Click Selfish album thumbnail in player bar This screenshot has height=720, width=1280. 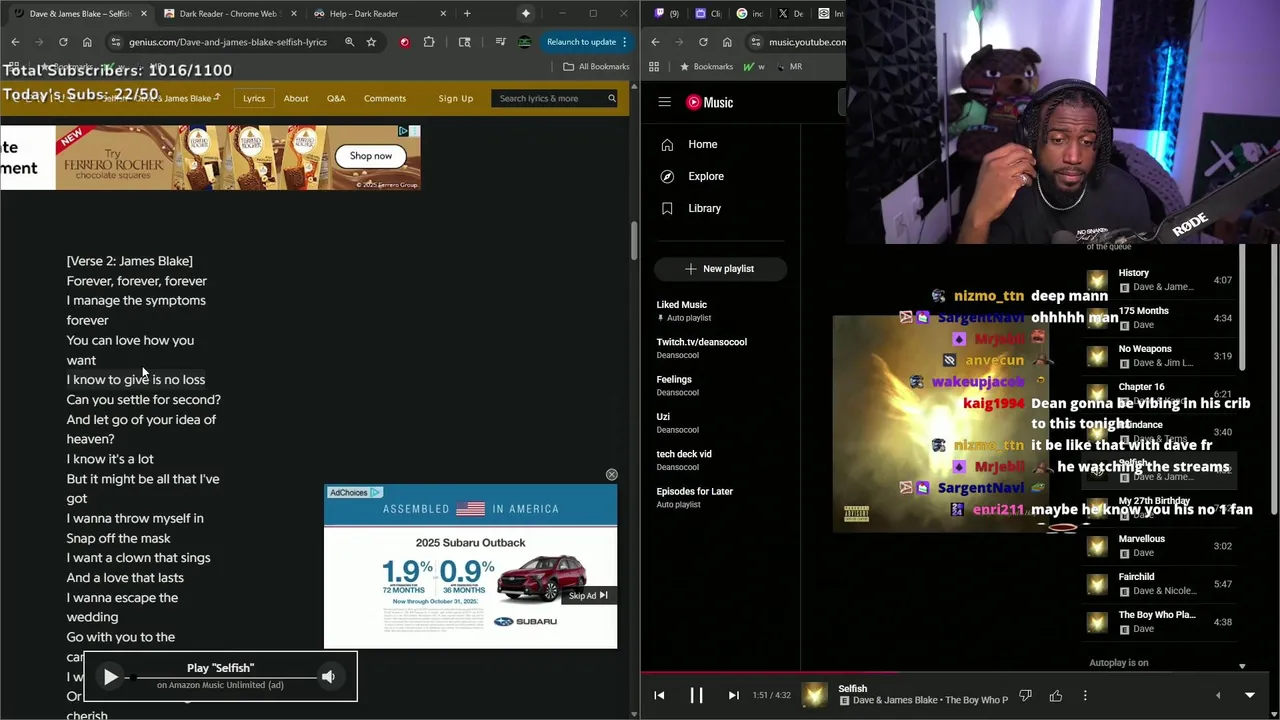[x=815, y=695]
